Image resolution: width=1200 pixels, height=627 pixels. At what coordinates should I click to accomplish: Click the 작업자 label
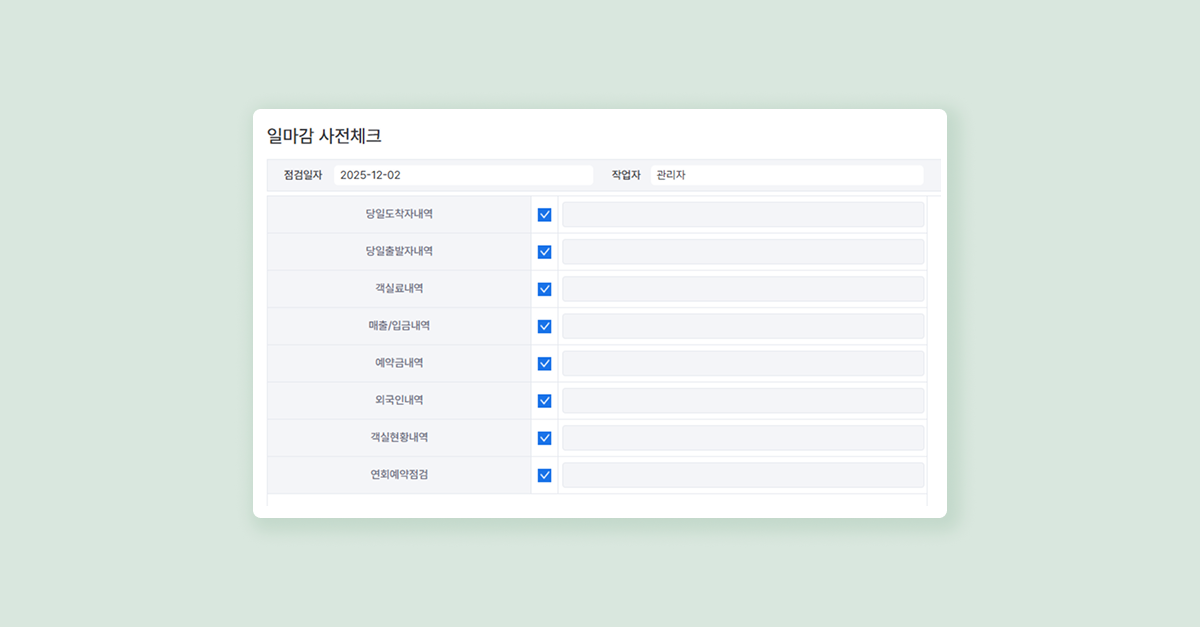[x=626, y=175]
